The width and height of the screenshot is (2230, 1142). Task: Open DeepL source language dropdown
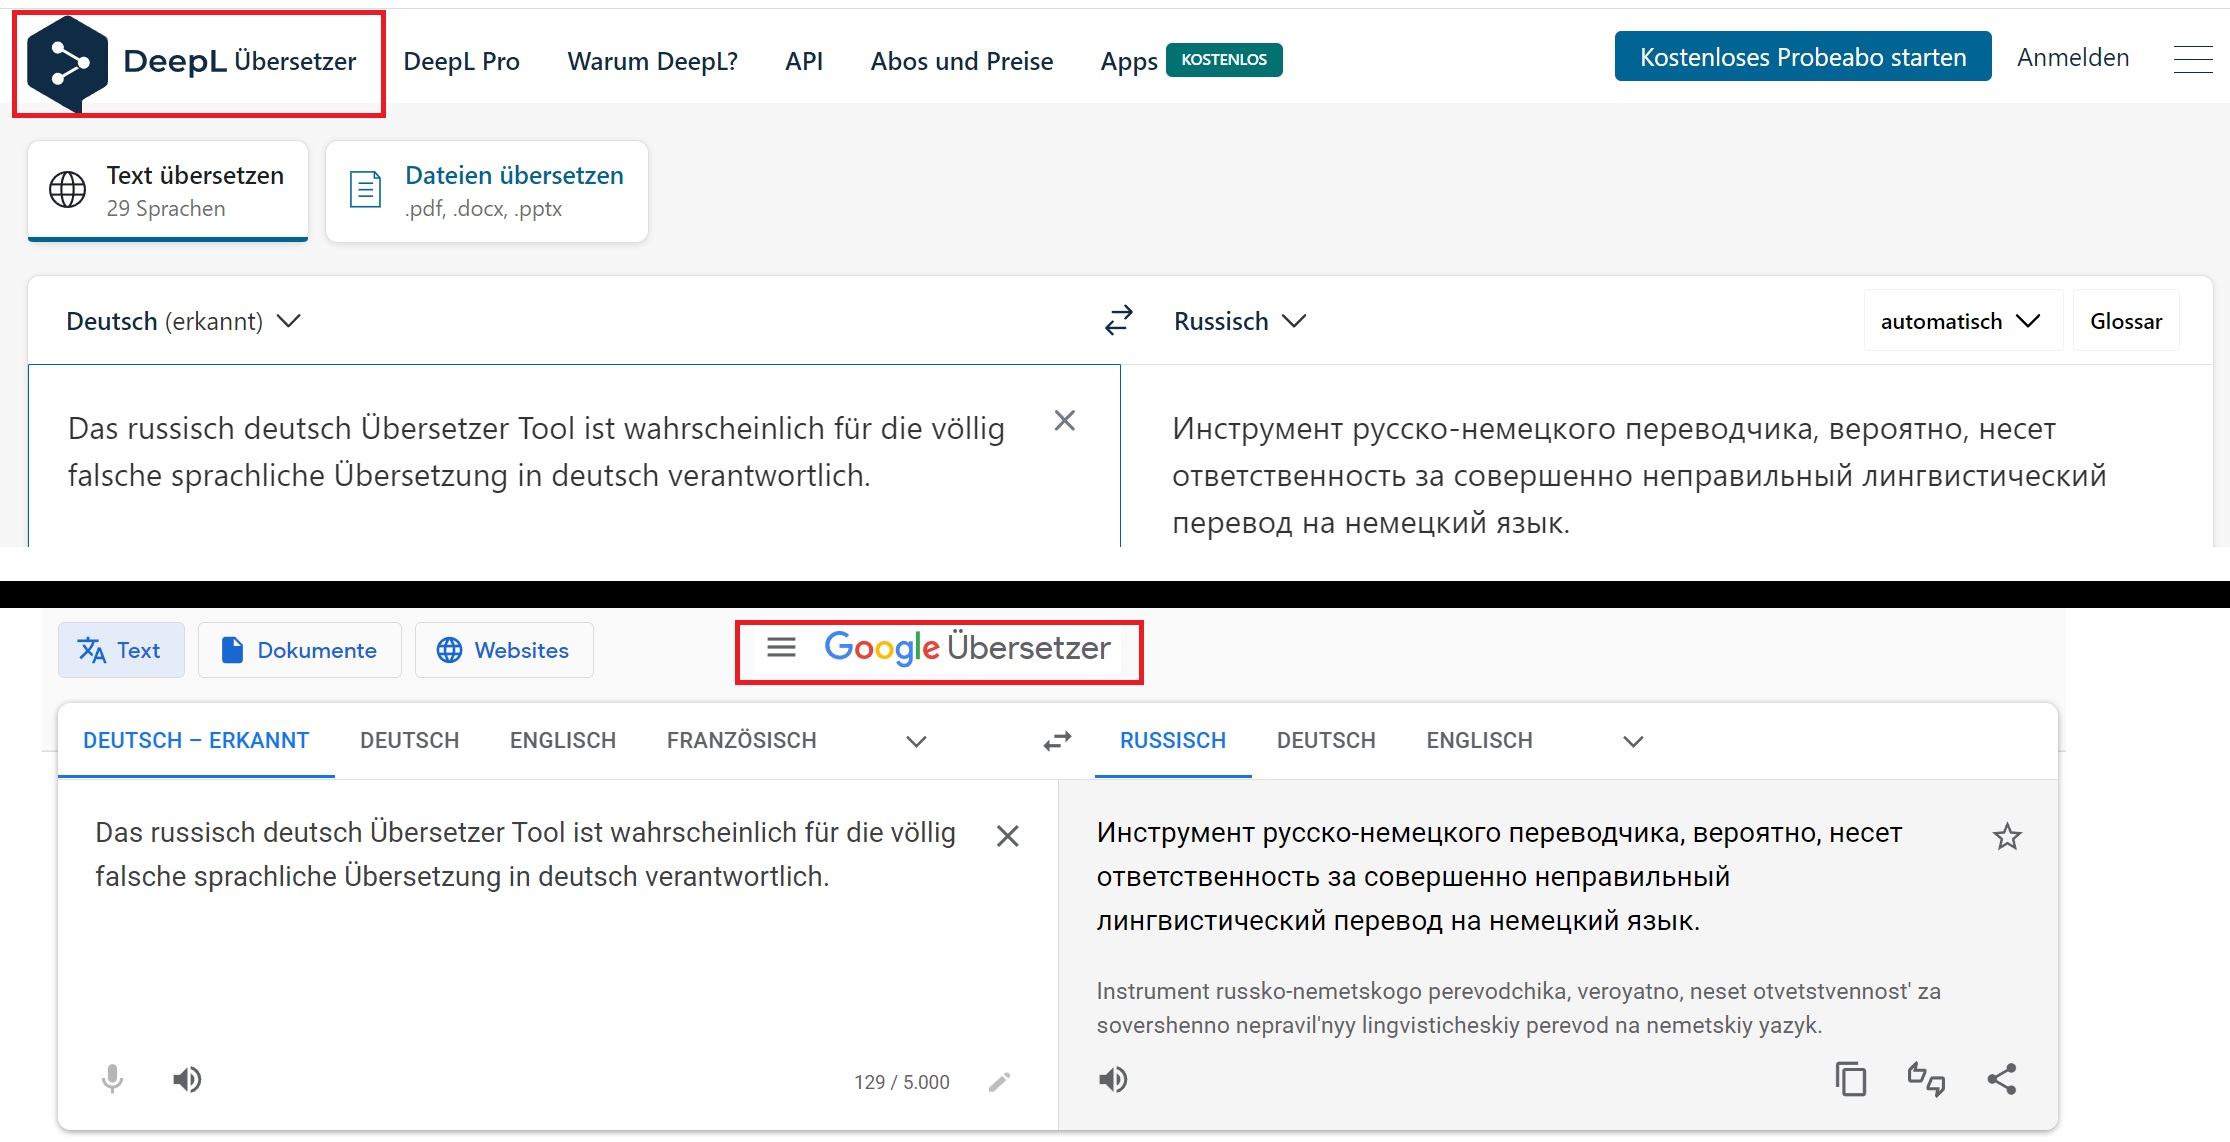pos(184,321)
